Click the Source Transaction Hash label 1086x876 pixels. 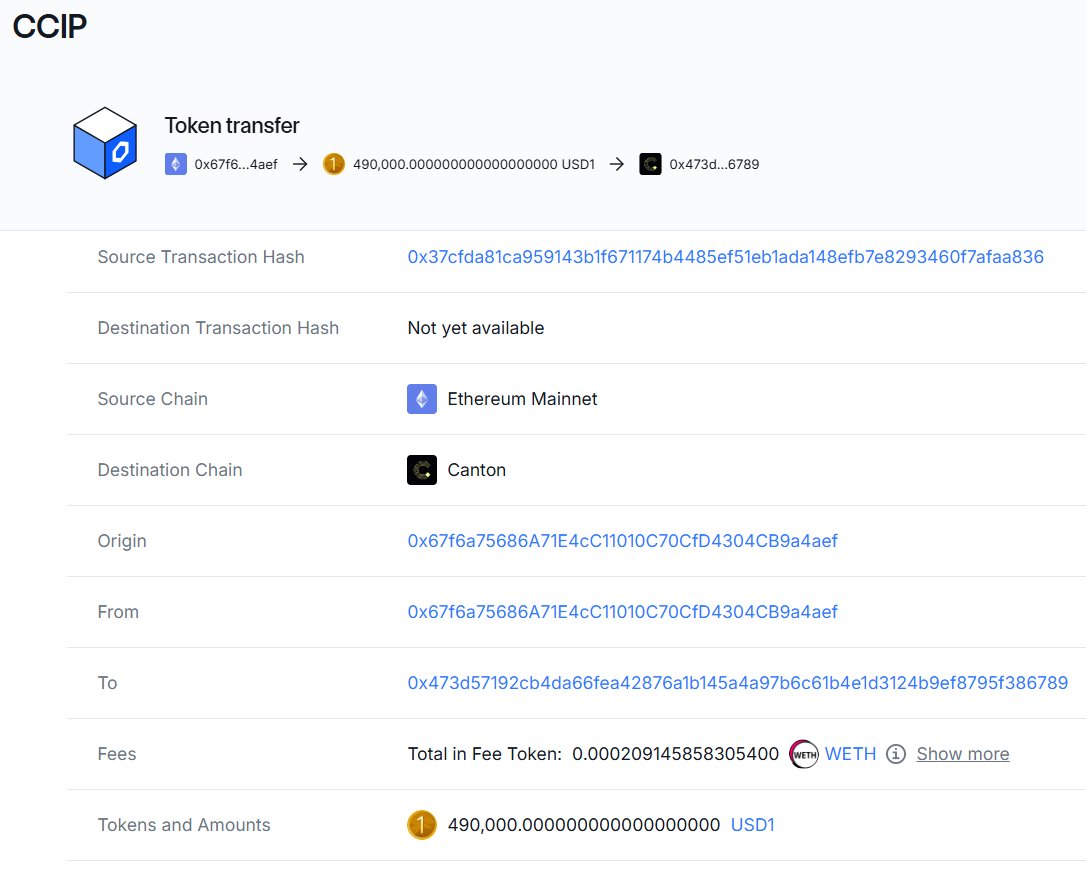coord(201,257)
